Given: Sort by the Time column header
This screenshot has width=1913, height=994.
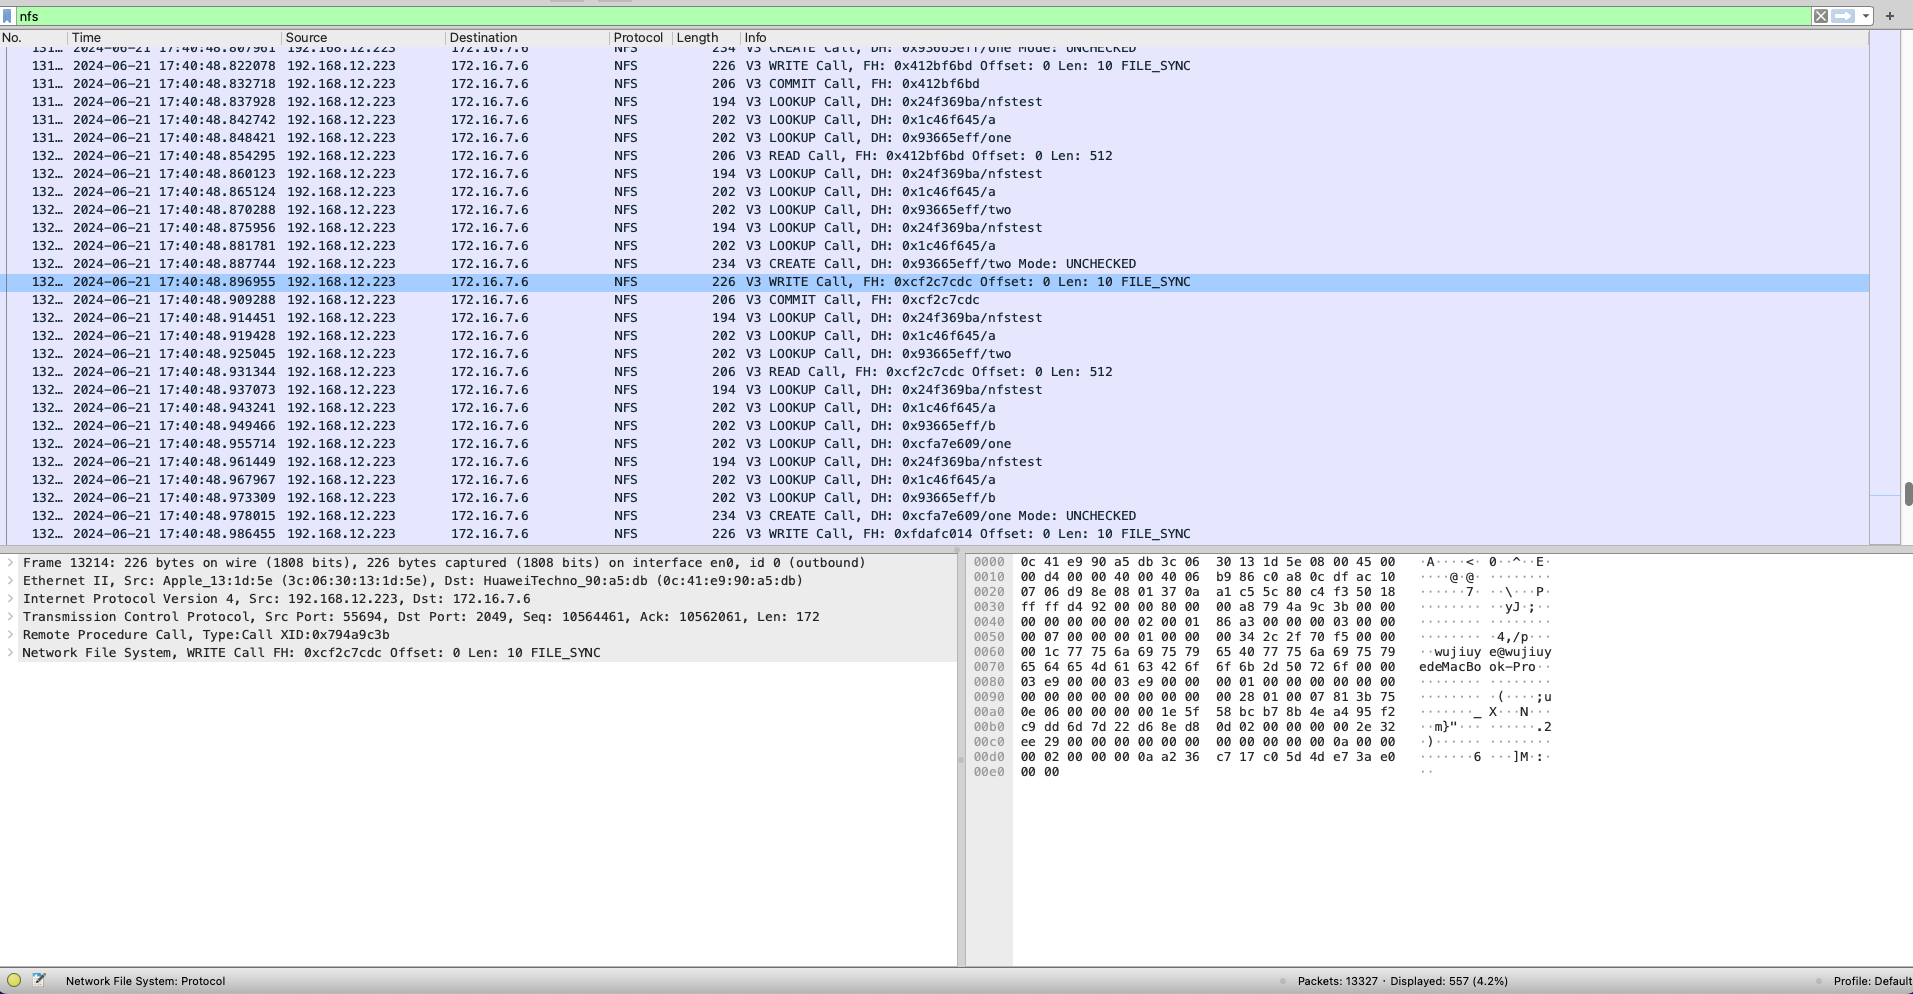Looking at the screenshot, I should (174, 38).
